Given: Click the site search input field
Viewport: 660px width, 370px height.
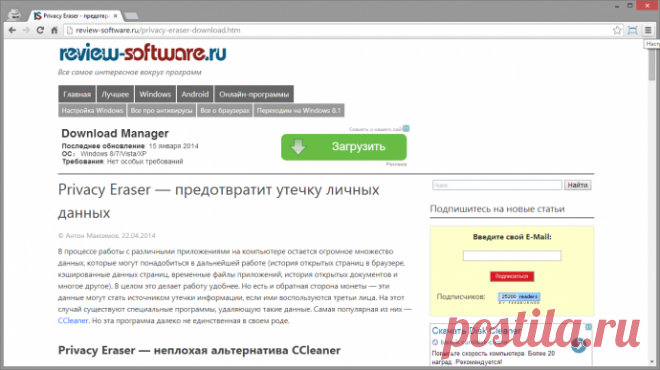Looking at the screenshot, I should pyautogui.click(x=497, y=185).
